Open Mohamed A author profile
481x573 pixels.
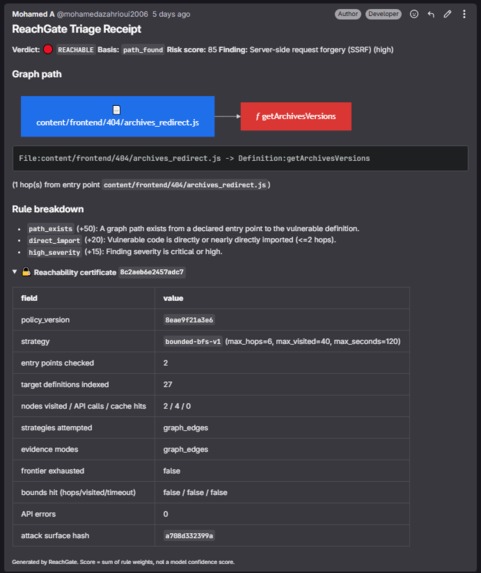pos(33,14)
